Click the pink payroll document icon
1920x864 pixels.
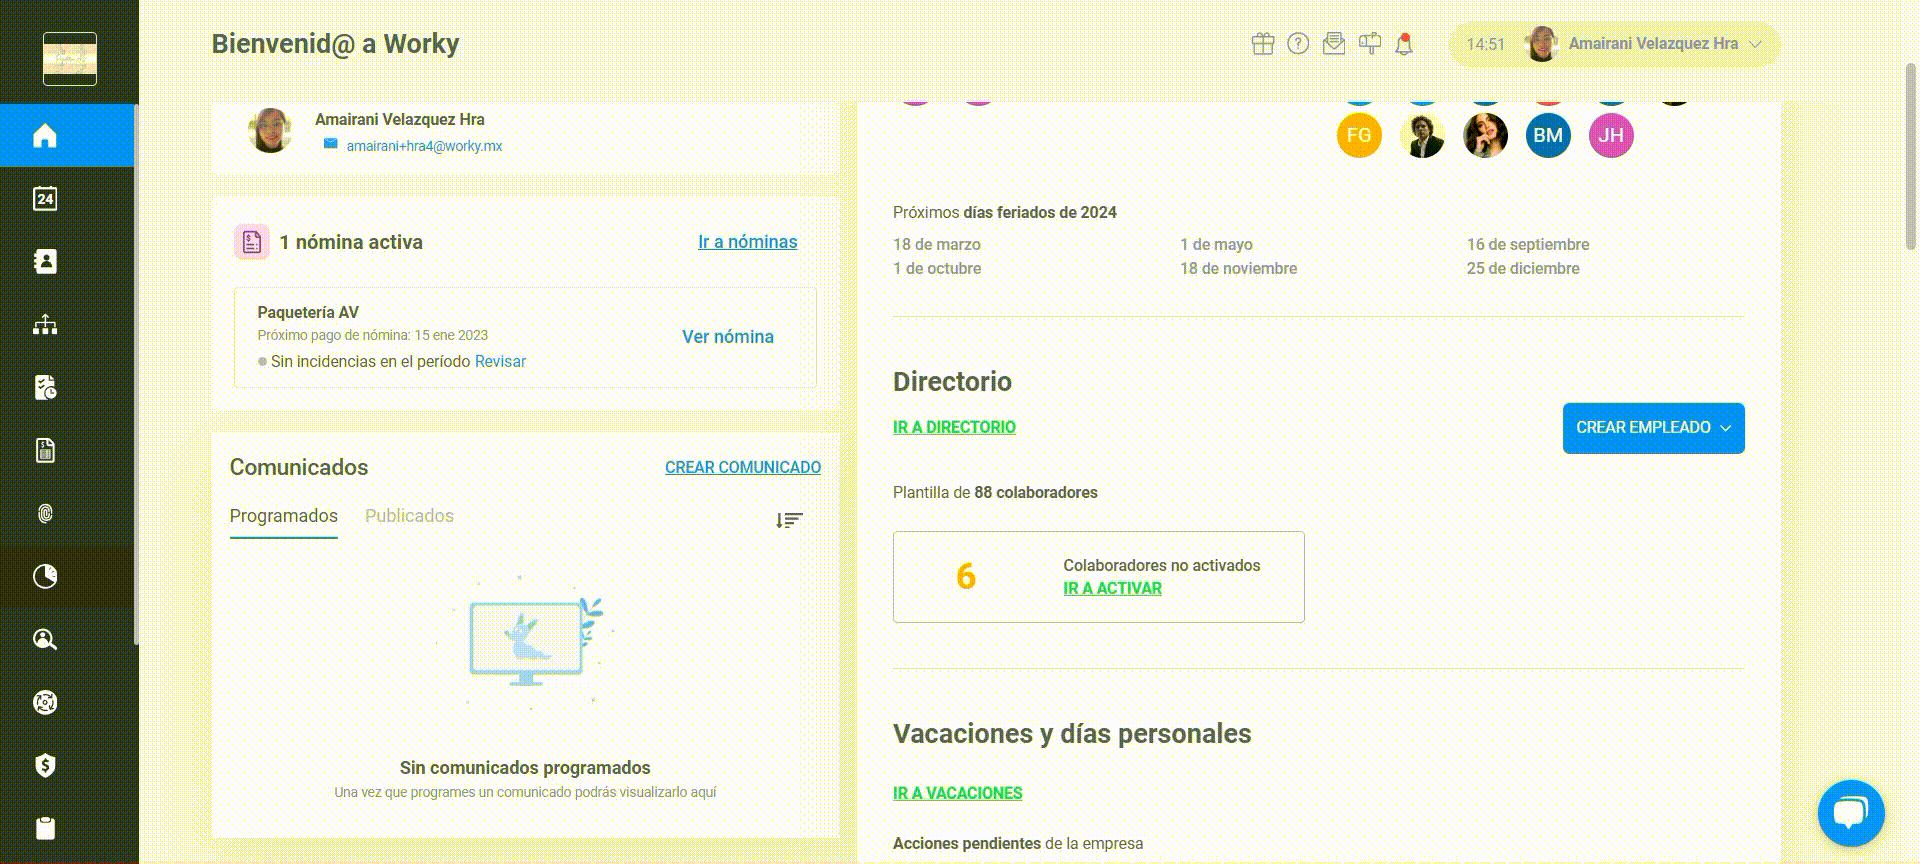[x=252, y=242]
